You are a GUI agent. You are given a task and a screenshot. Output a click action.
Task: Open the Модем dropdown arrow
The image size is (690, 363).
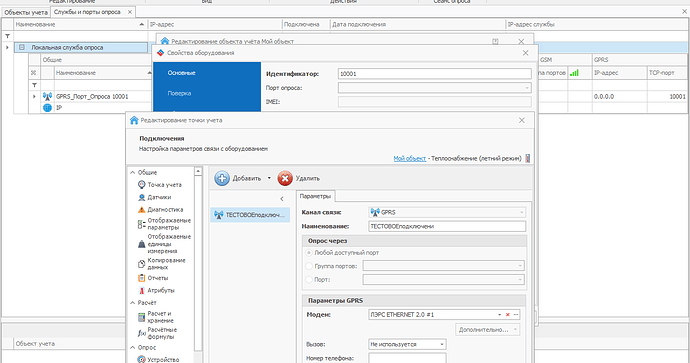click(499, 315)
